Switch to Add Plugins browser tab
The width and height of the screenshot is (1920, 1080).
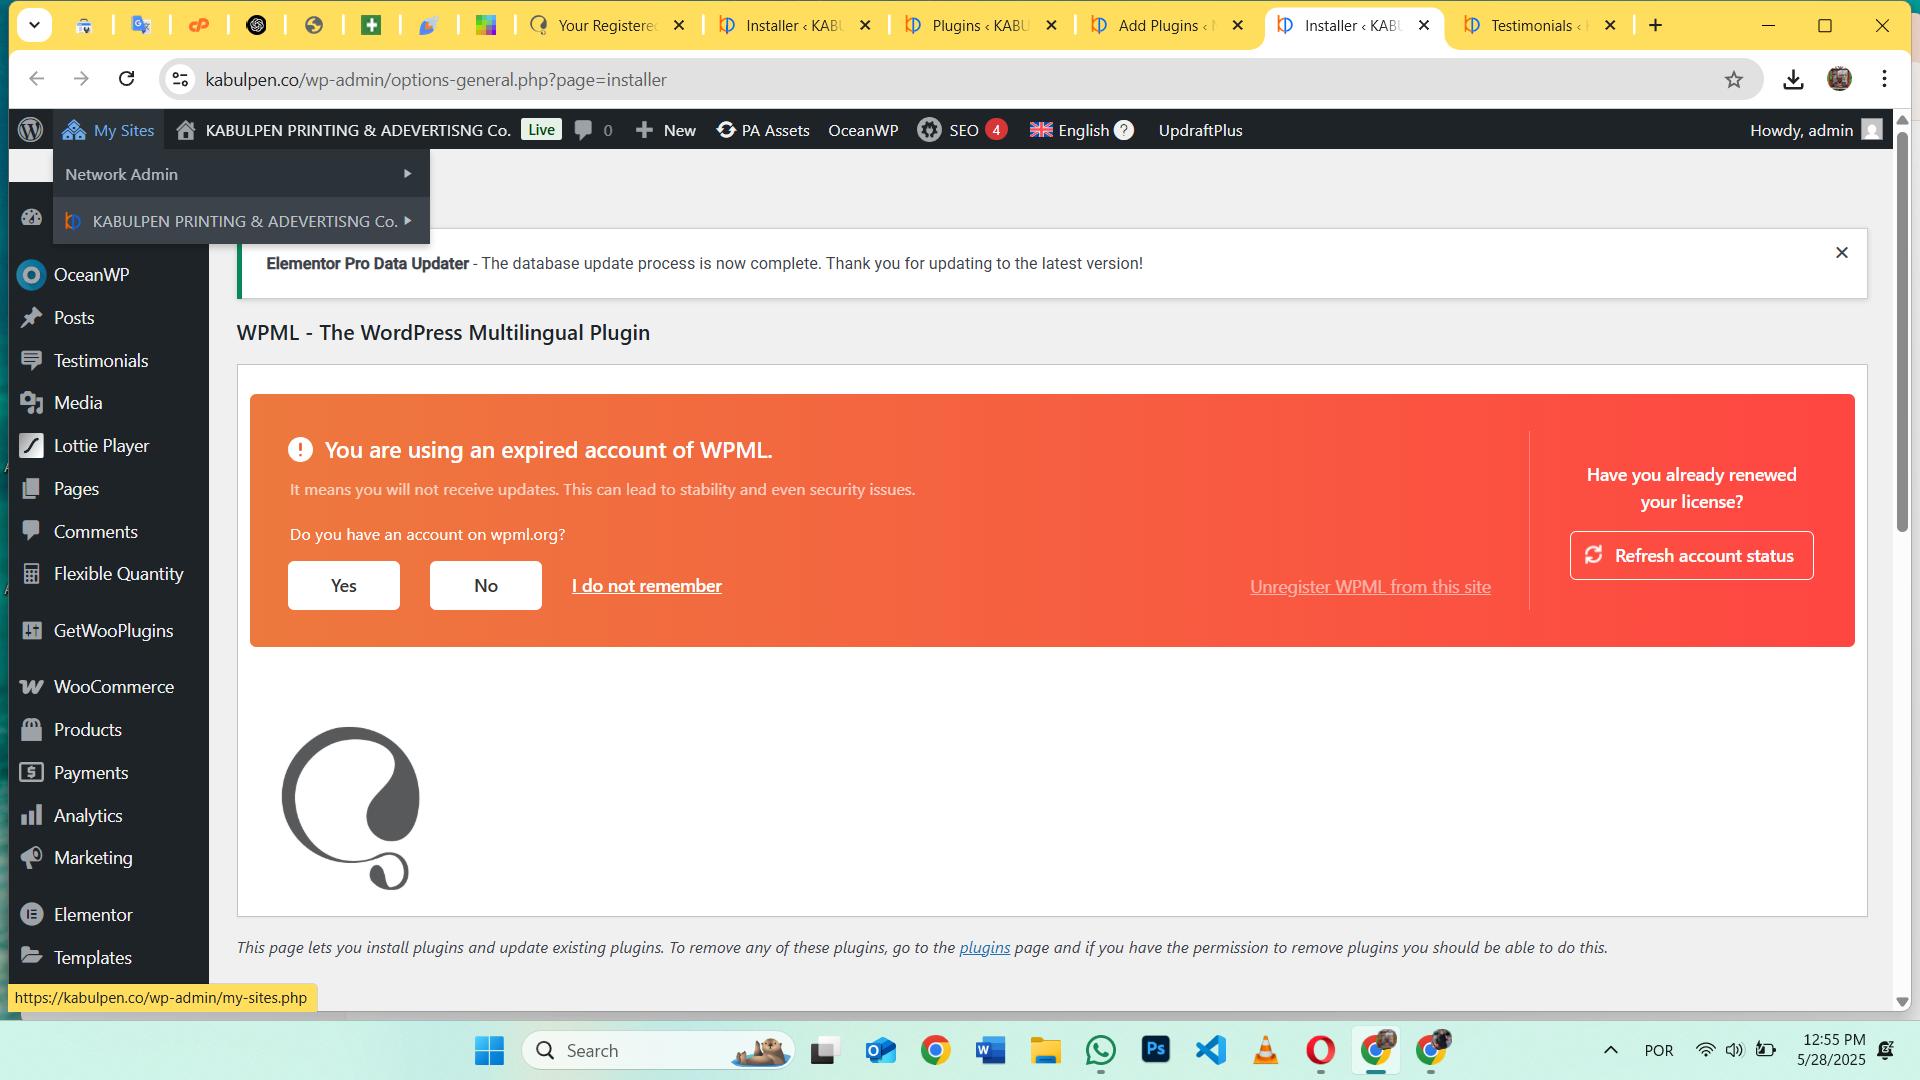(x=1166, y=25)
